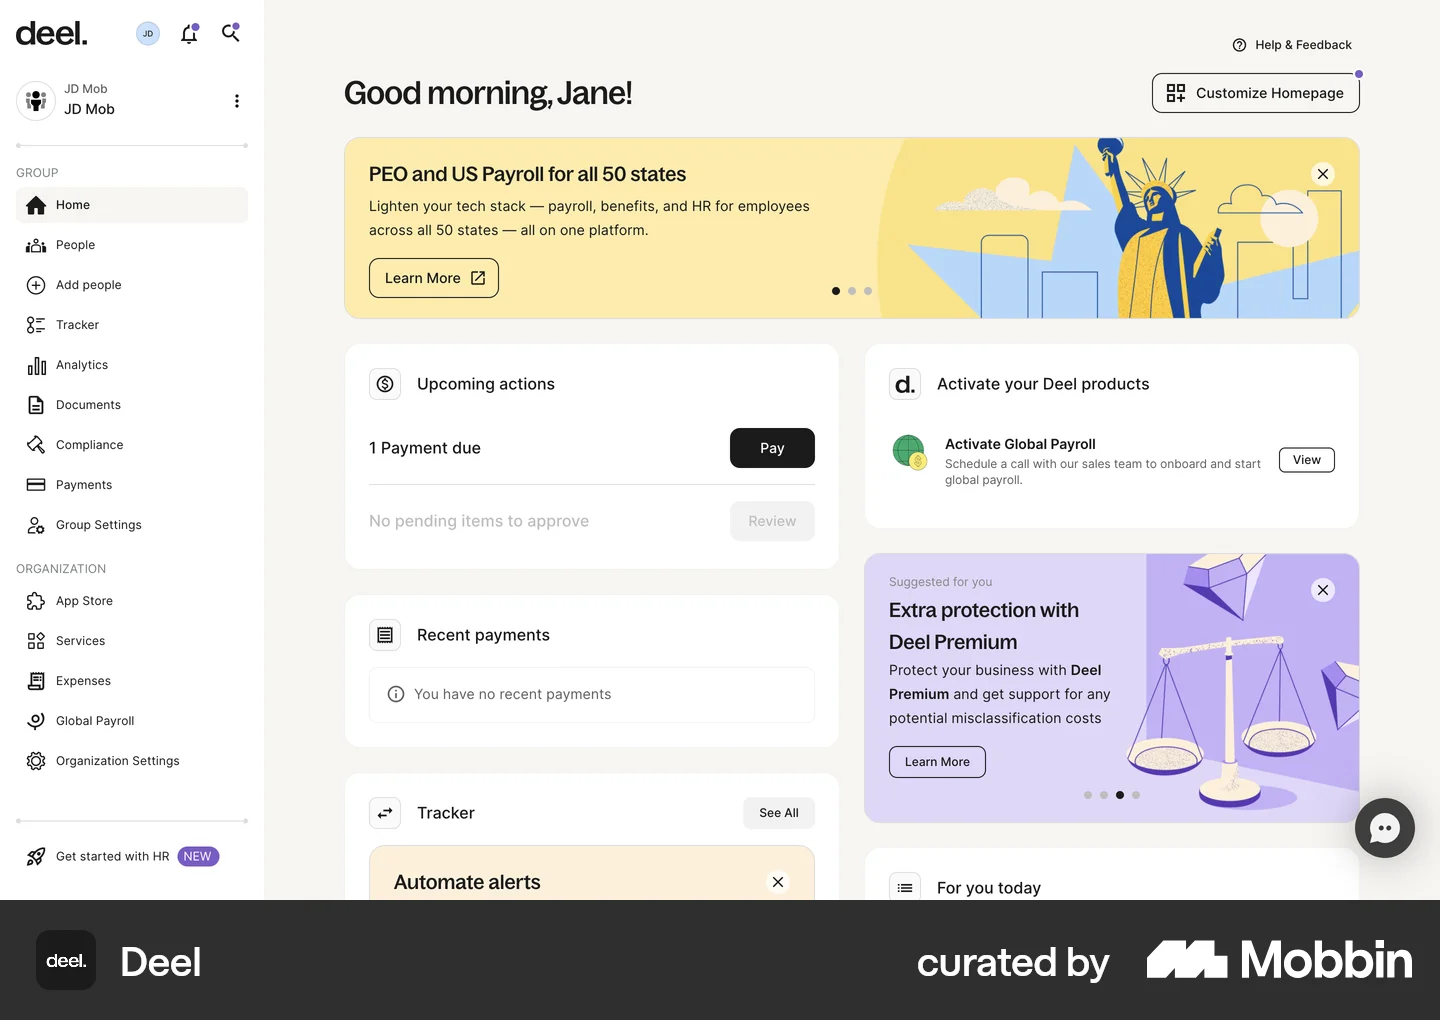Click the Pay button
This screenshot has width=1440, height=1020.
click(x=772, y=448)
